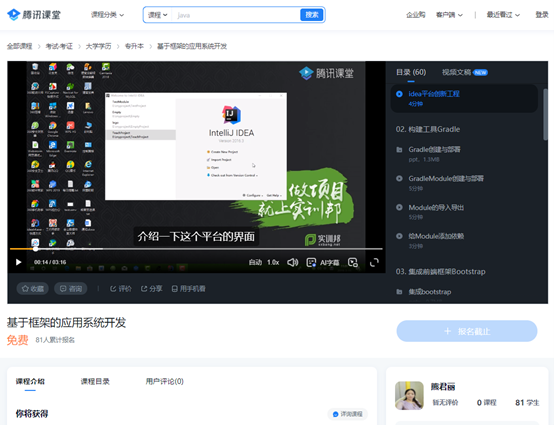Switch to 课程介绍 tab
Viewport: 554px width, 425px height.
[x=30, y=382]
